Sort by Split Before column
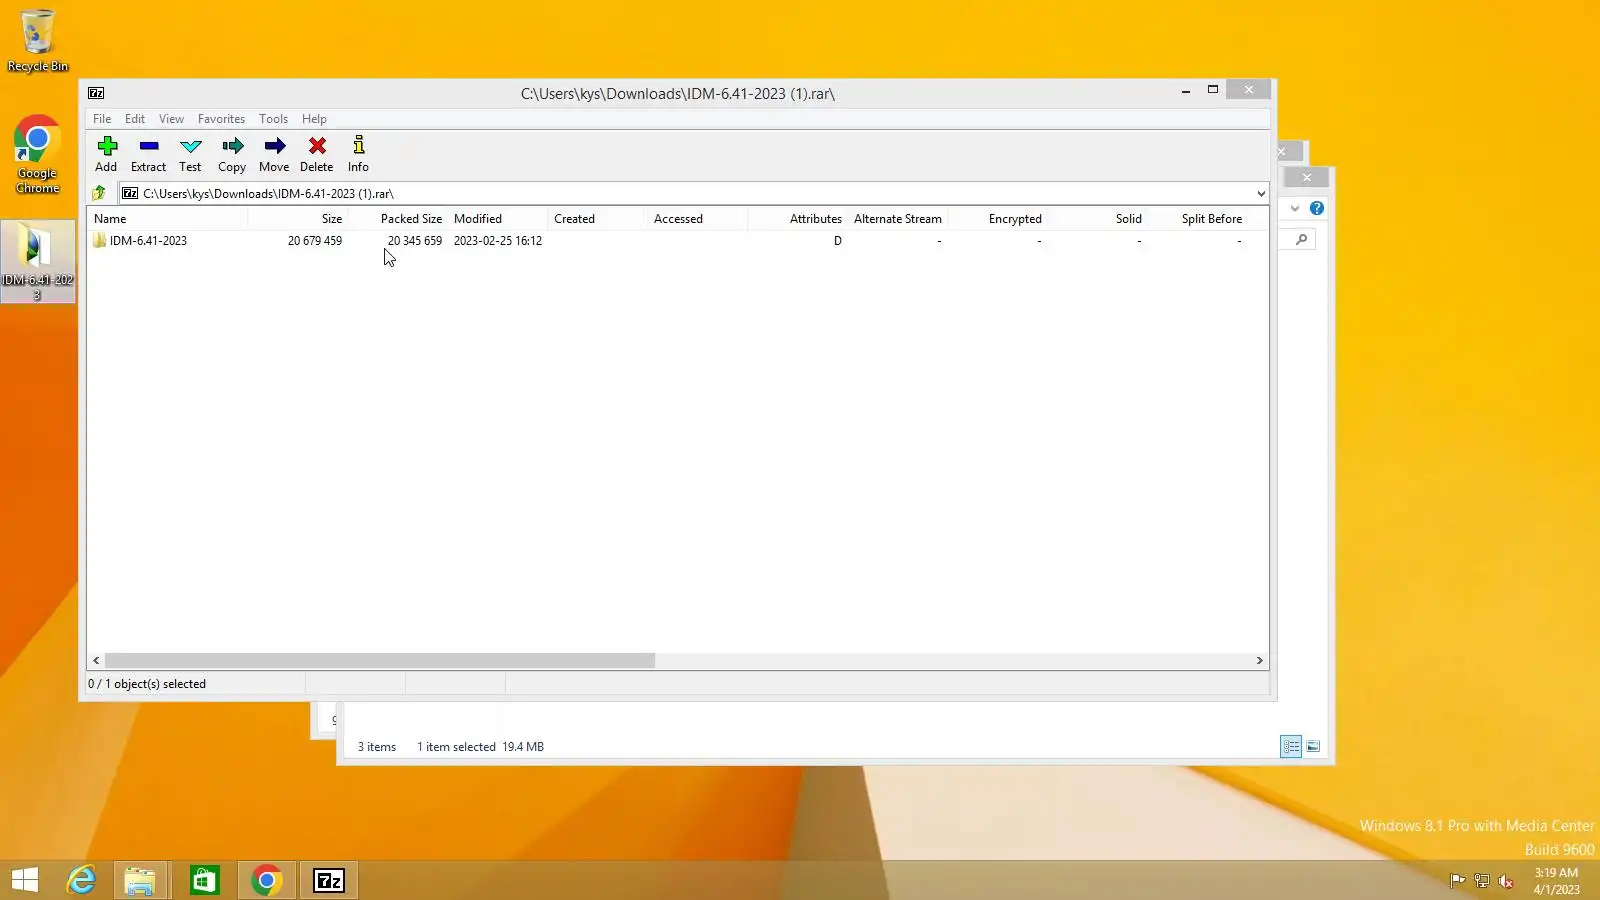 click(1197, 219)
